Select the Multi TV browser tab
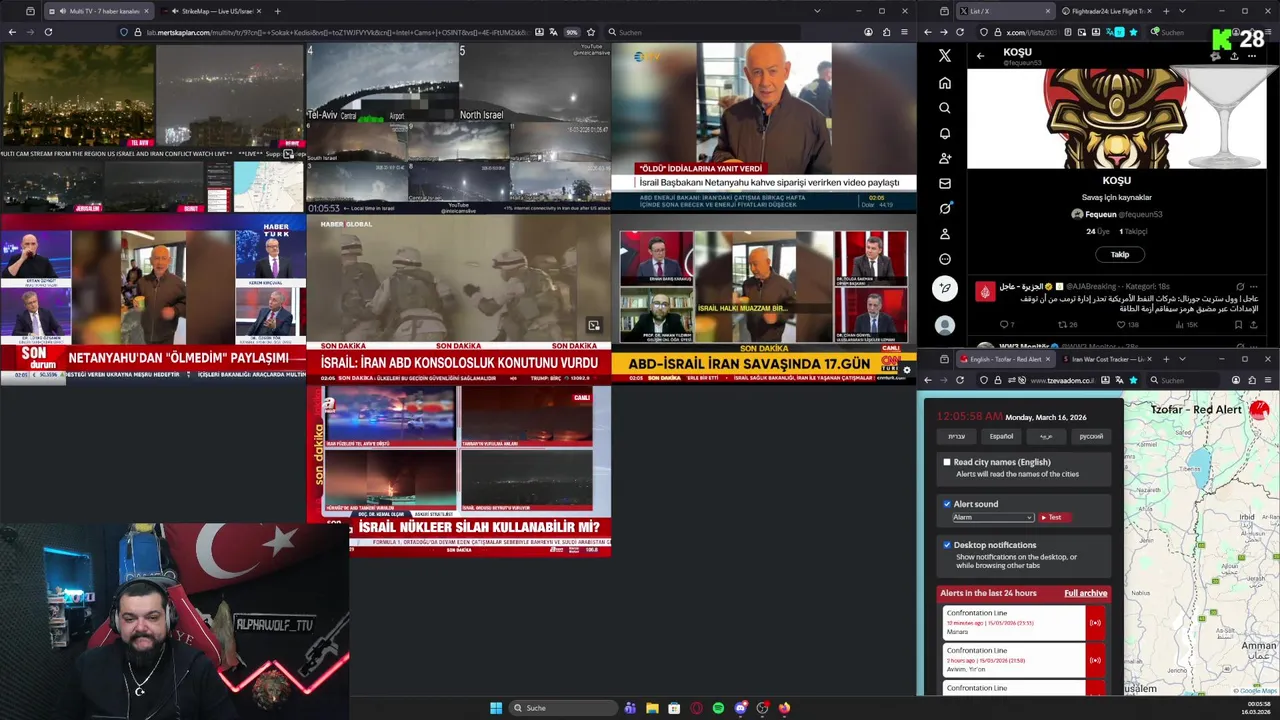The width and height of the screenshot is (1280, 720). 98,11
